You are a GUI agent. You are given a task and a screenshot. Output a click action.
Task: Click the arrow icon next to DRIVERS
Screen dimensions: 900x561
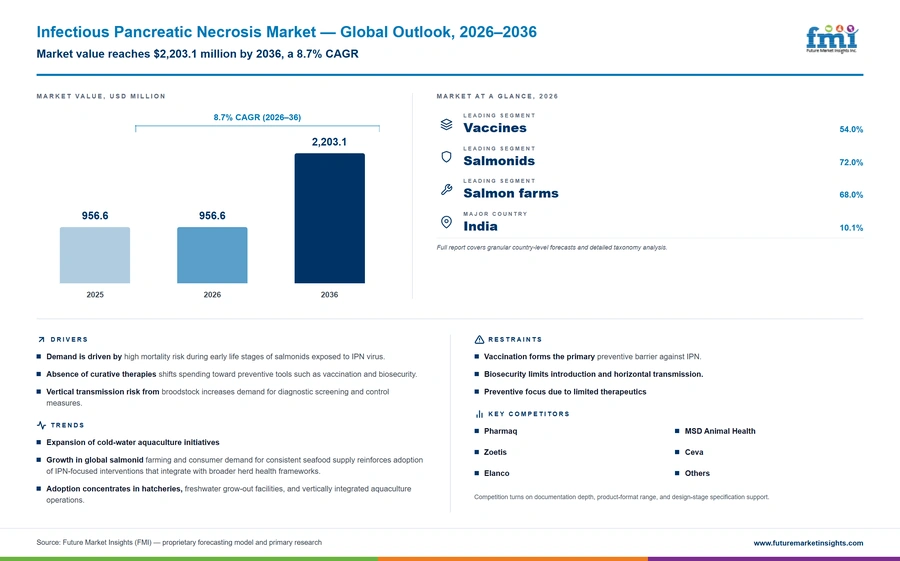(x=41, y=339)
